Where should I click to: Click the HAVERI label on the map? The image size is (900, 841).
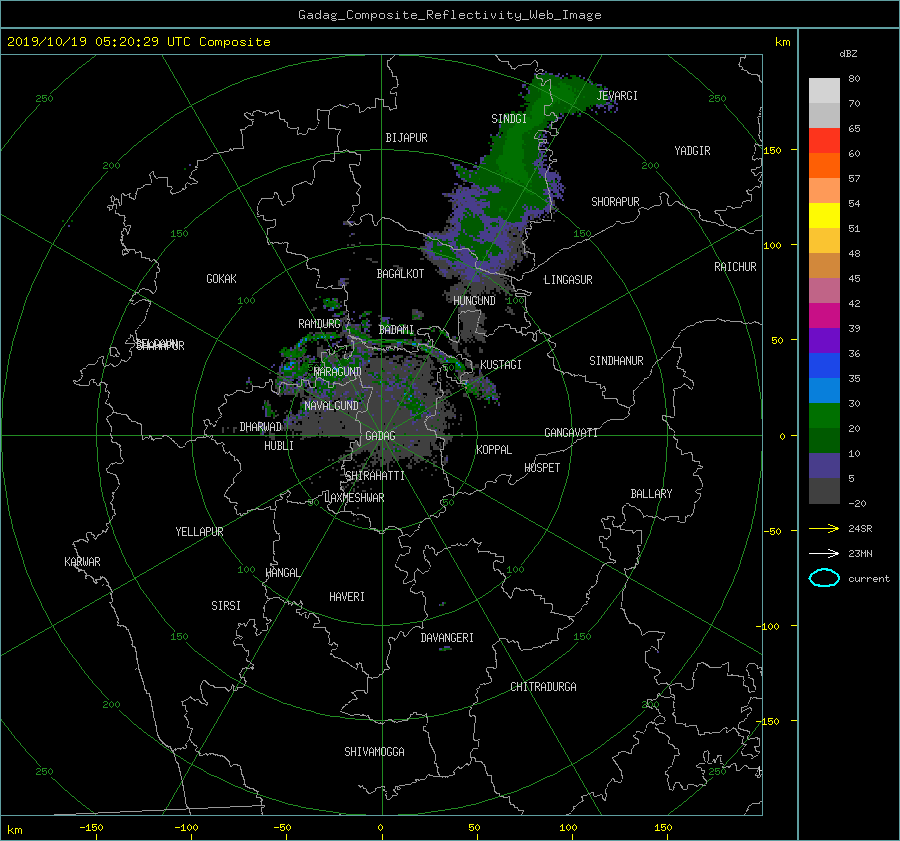pos(347,597)
